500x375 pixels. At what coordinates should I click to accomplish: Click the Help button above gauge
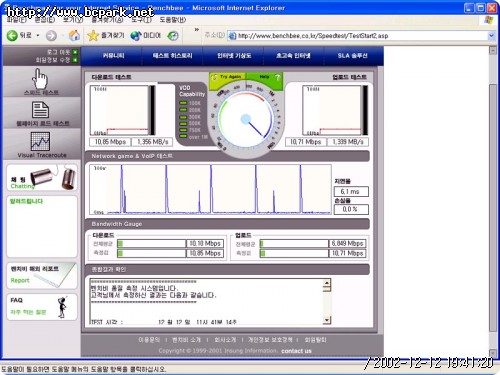coord(265,77)
